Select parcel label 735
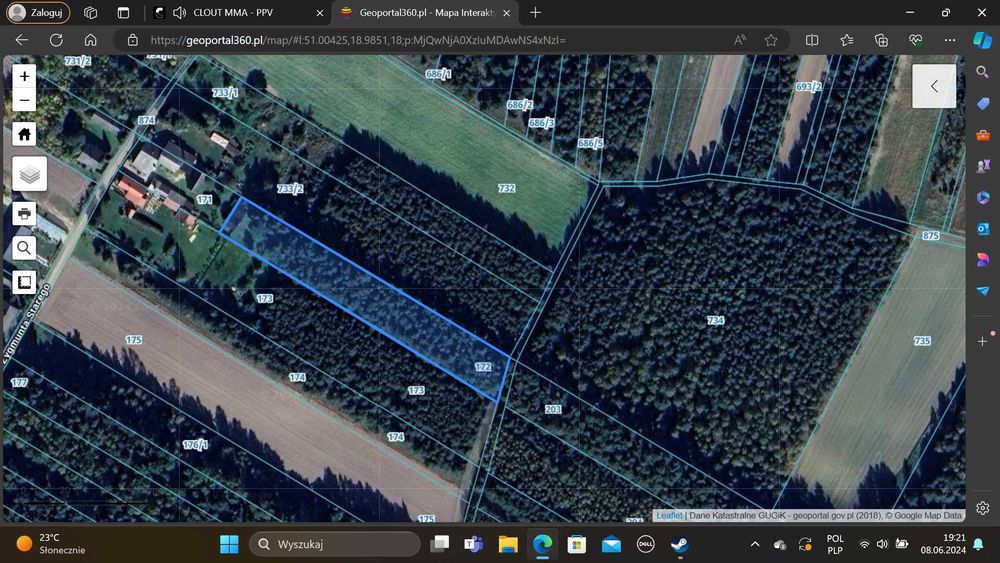1000x563 pixels. pos(922,341)
